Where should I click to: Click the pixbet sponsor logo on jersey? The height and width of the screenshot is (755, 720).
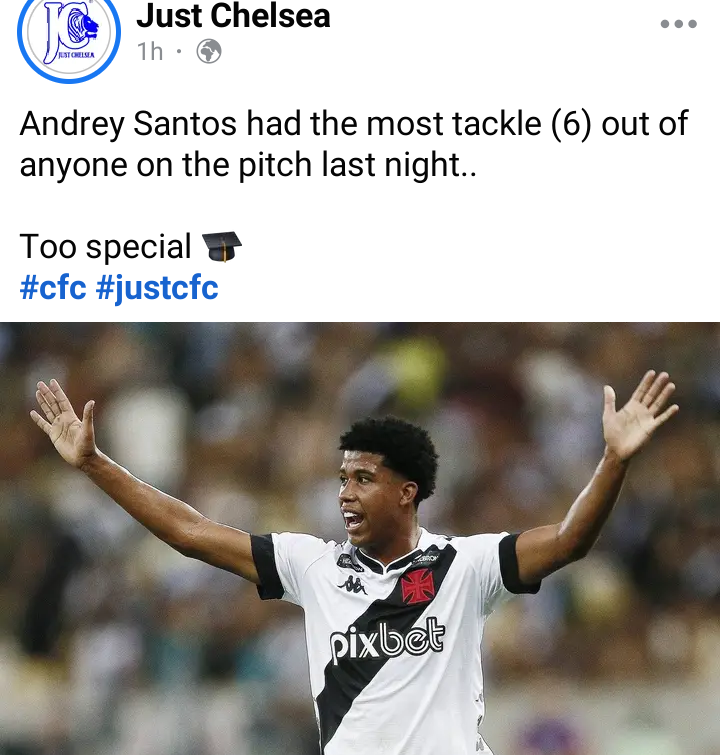[387, 638]
